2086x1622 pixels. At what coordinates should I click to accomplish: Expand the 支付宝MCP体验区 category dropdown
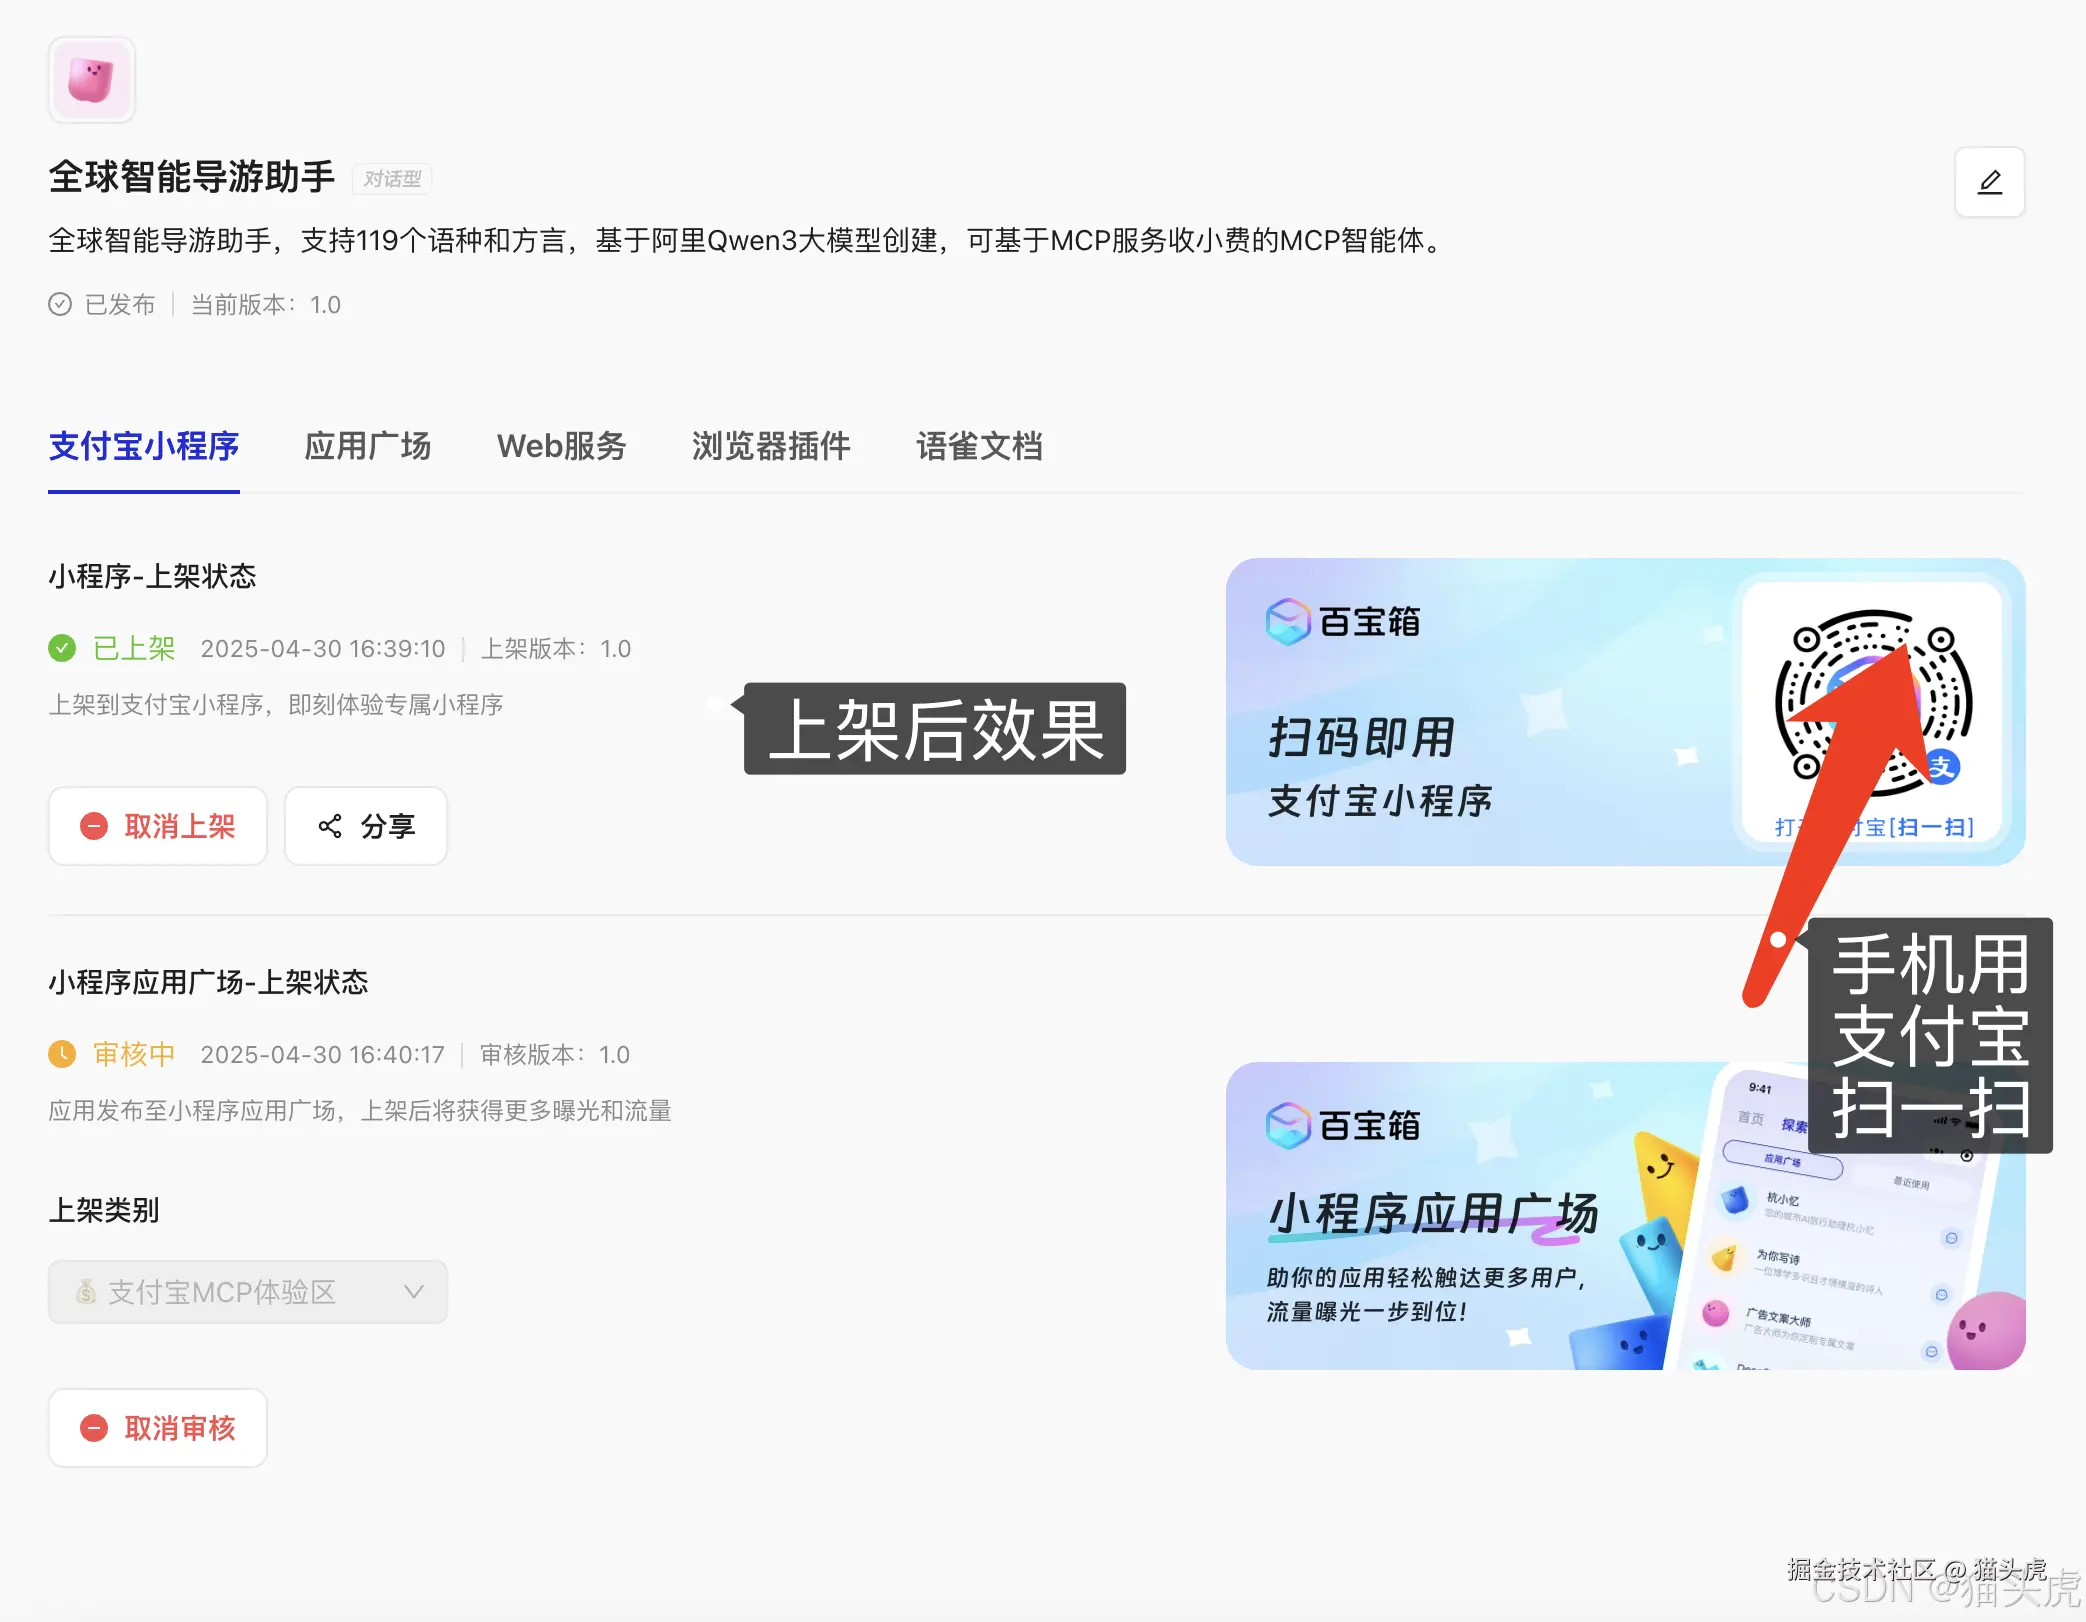tap(414, 1292)
